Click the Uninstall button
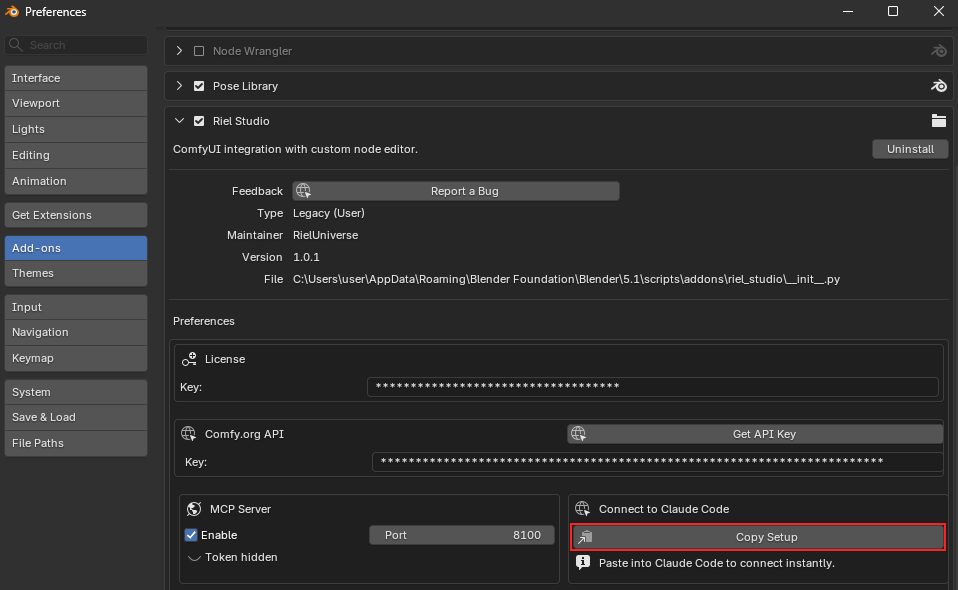This screenshot has width=958, height=590. coord(910,149)
